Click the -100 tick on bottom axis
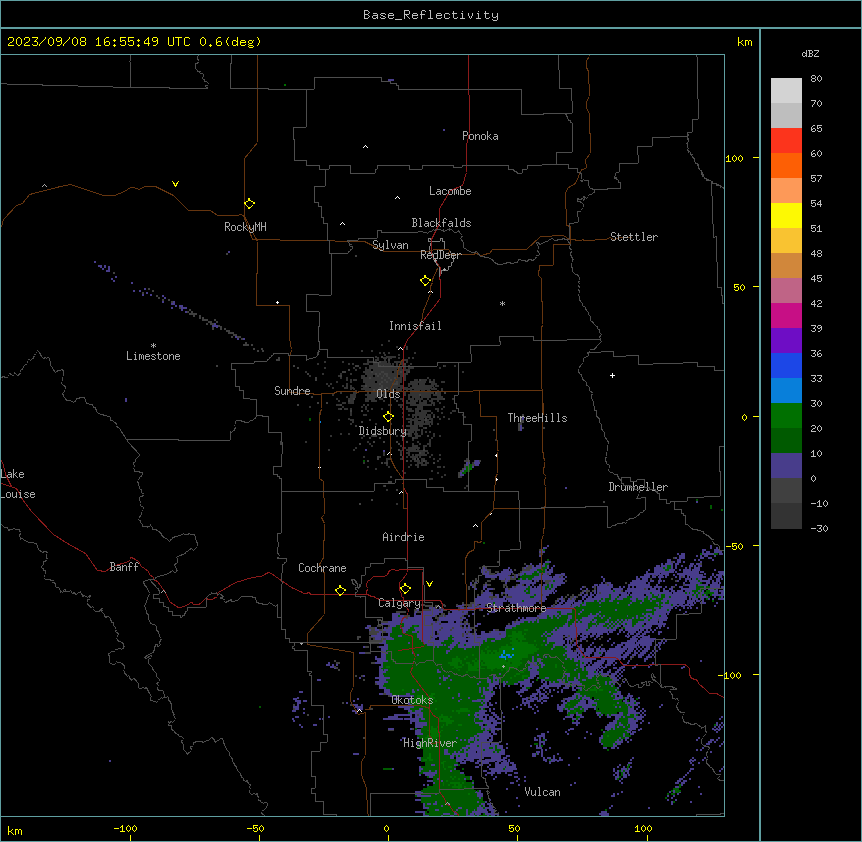862x842 pixels. (125, 828)
